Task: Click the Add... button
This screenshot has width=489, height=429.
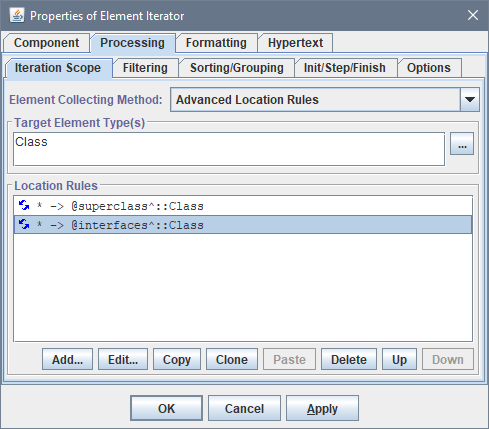Action: [x=67, y=359]
